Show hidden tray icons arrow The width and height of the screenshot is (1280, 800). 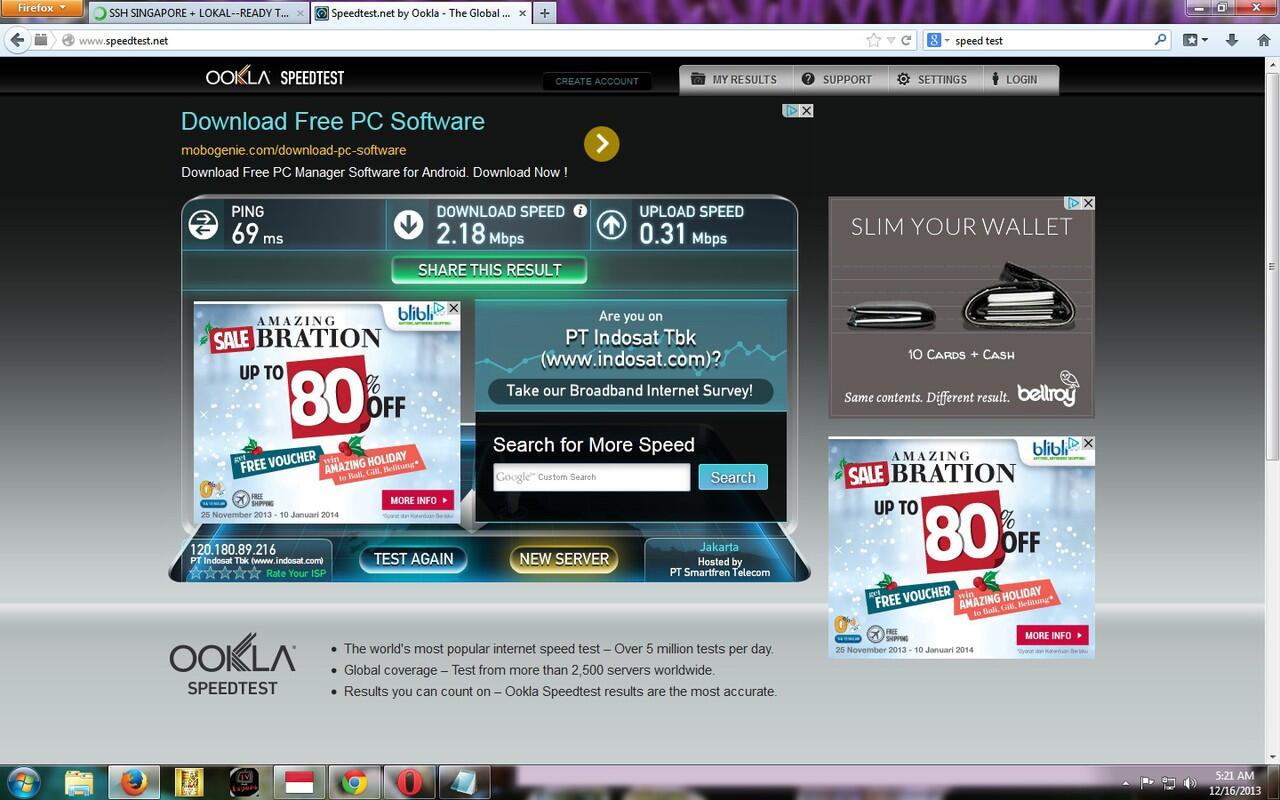click(1126, 783)
